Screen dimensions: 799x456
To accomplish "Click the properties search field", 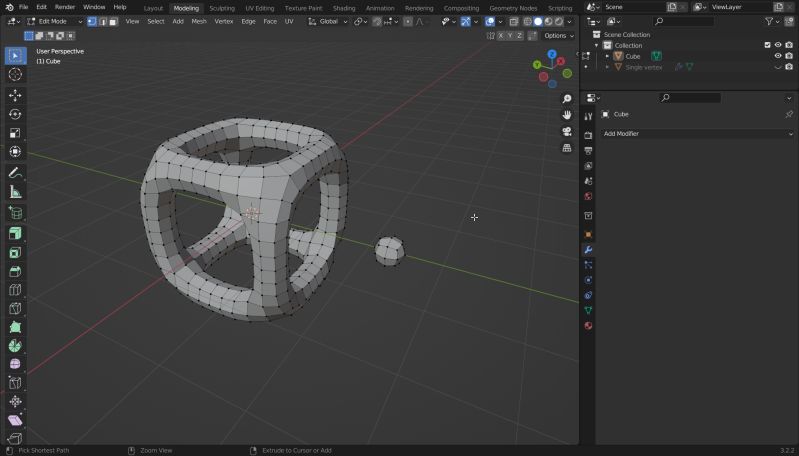I will (x=690, y=98).
